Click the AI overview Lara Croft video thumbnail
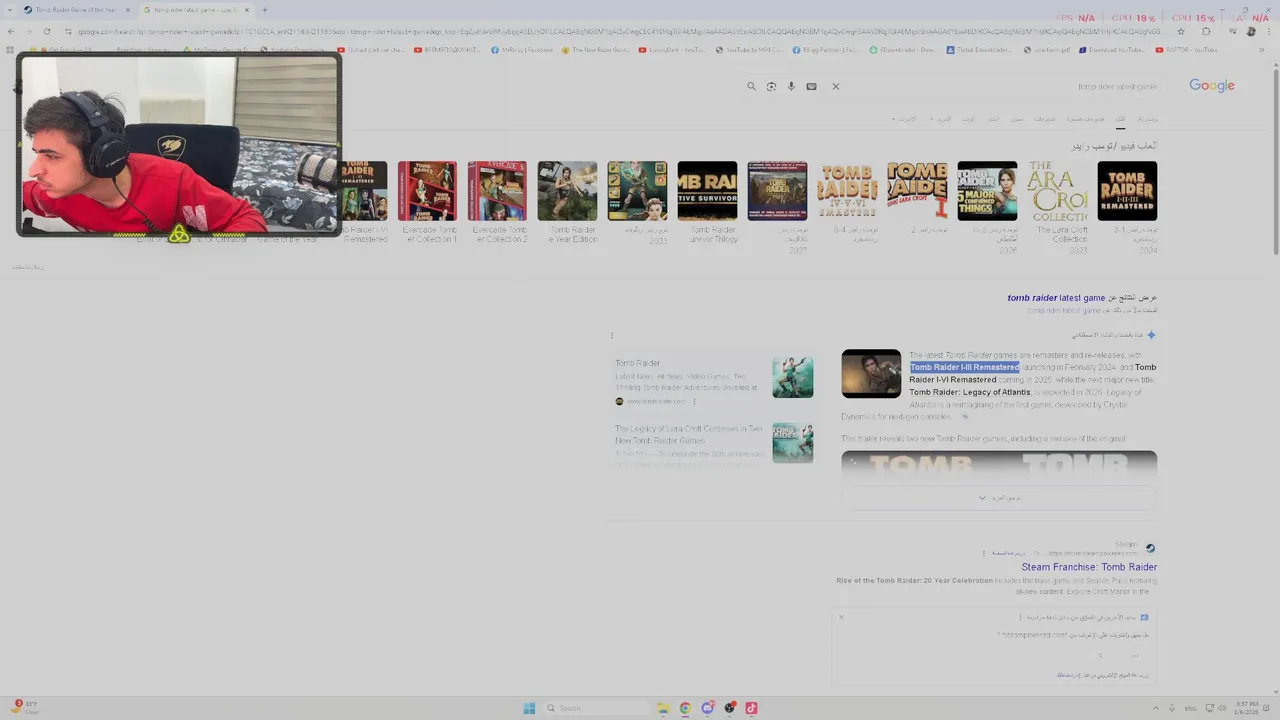Viewport: 1280px width, 720px height. 871,373
